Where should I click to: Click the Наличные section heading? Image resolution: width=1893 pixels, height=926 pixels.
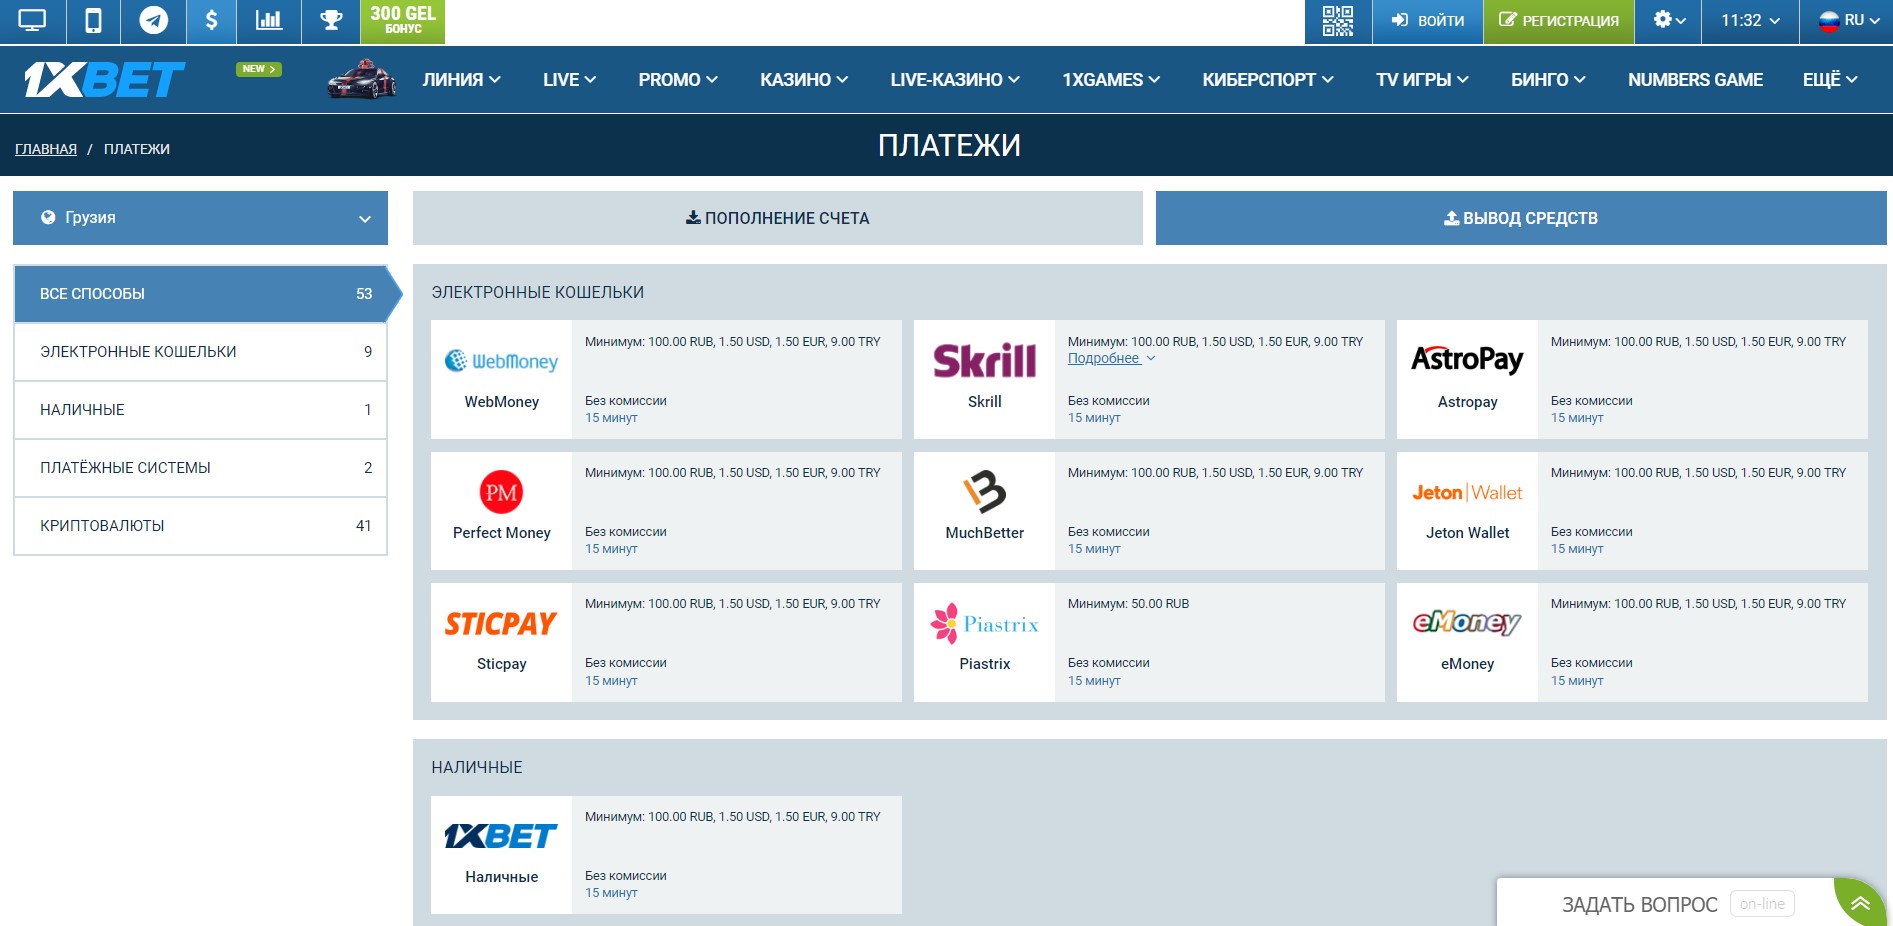[477, 767]
